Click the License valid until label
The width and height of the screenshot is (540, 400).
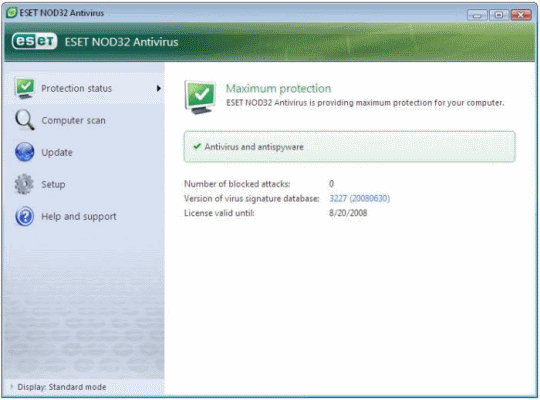tap(219, 213)
